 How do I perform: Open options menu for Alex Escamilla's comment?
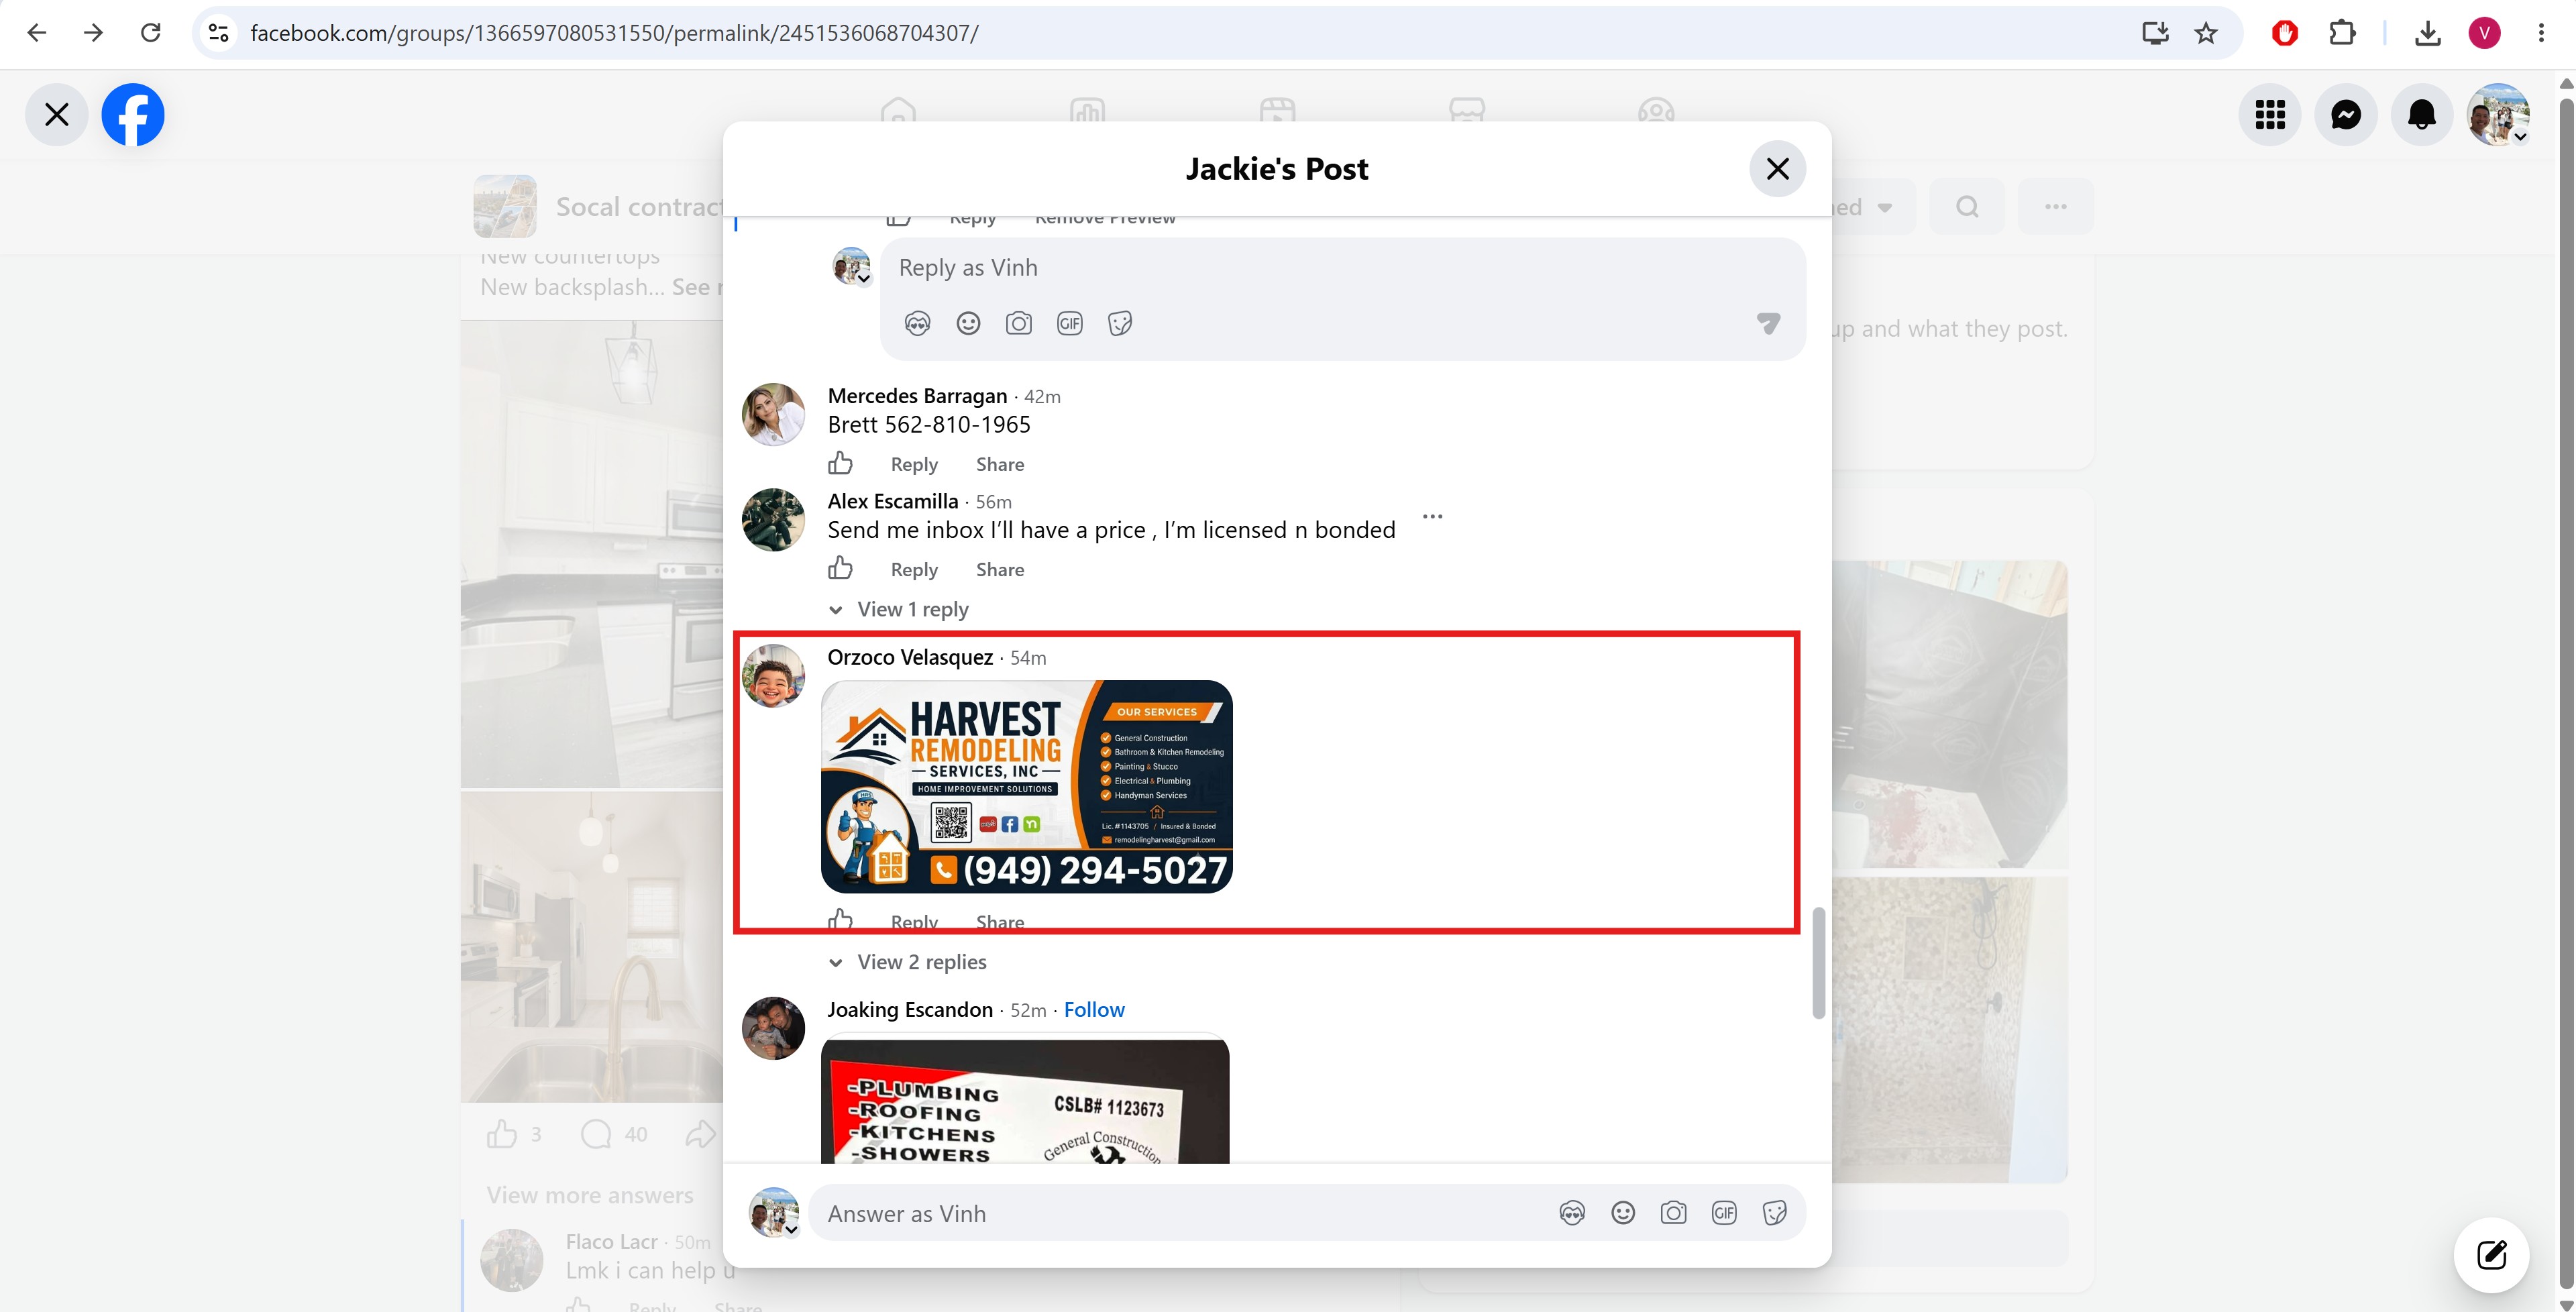click(1432, 517)
